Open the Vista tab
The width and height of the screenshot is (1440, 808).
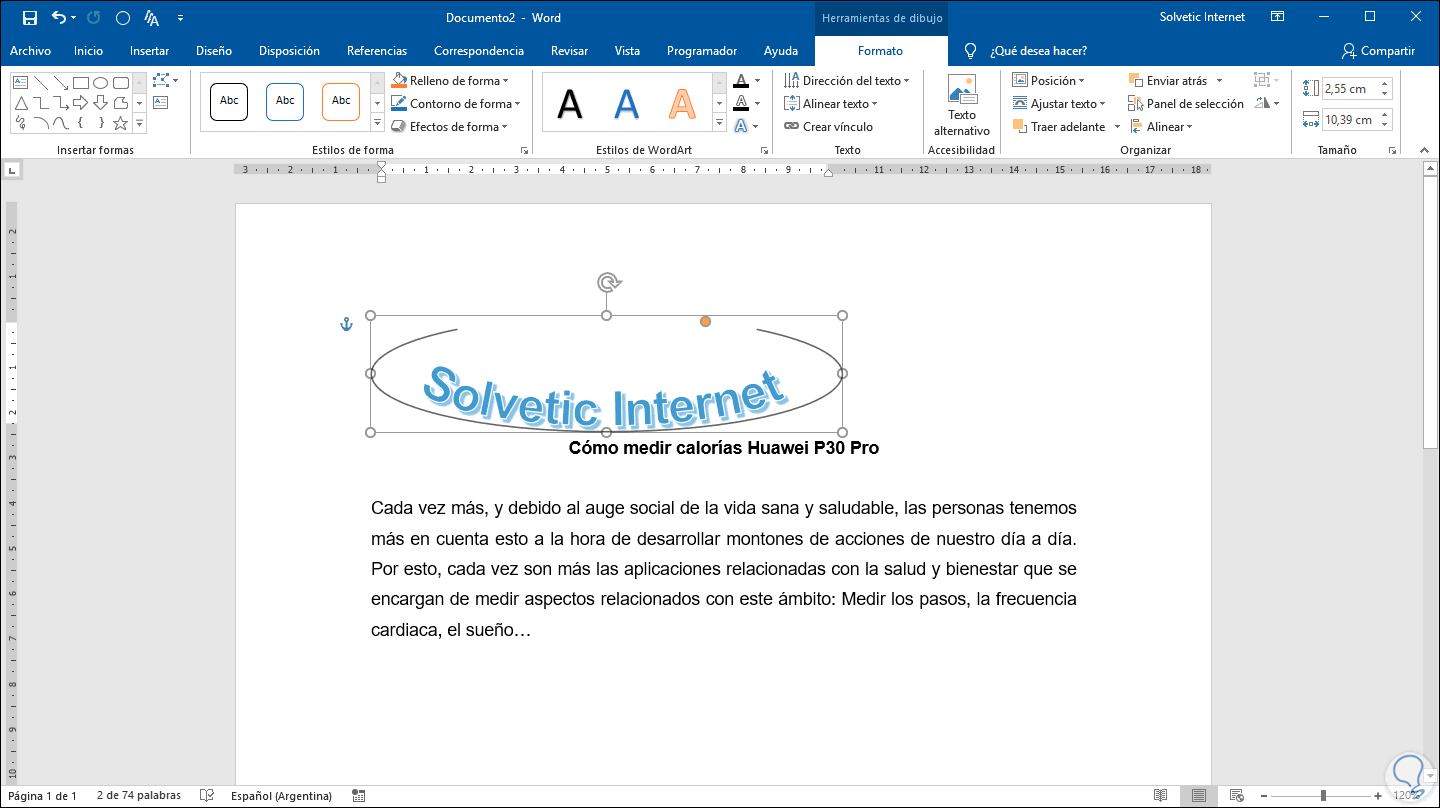[x=627, y=51]
